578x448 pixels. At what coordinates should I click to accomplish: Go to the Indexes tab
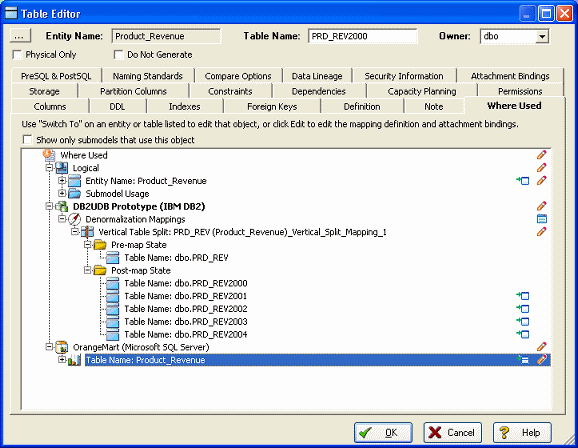click(185, 107)
